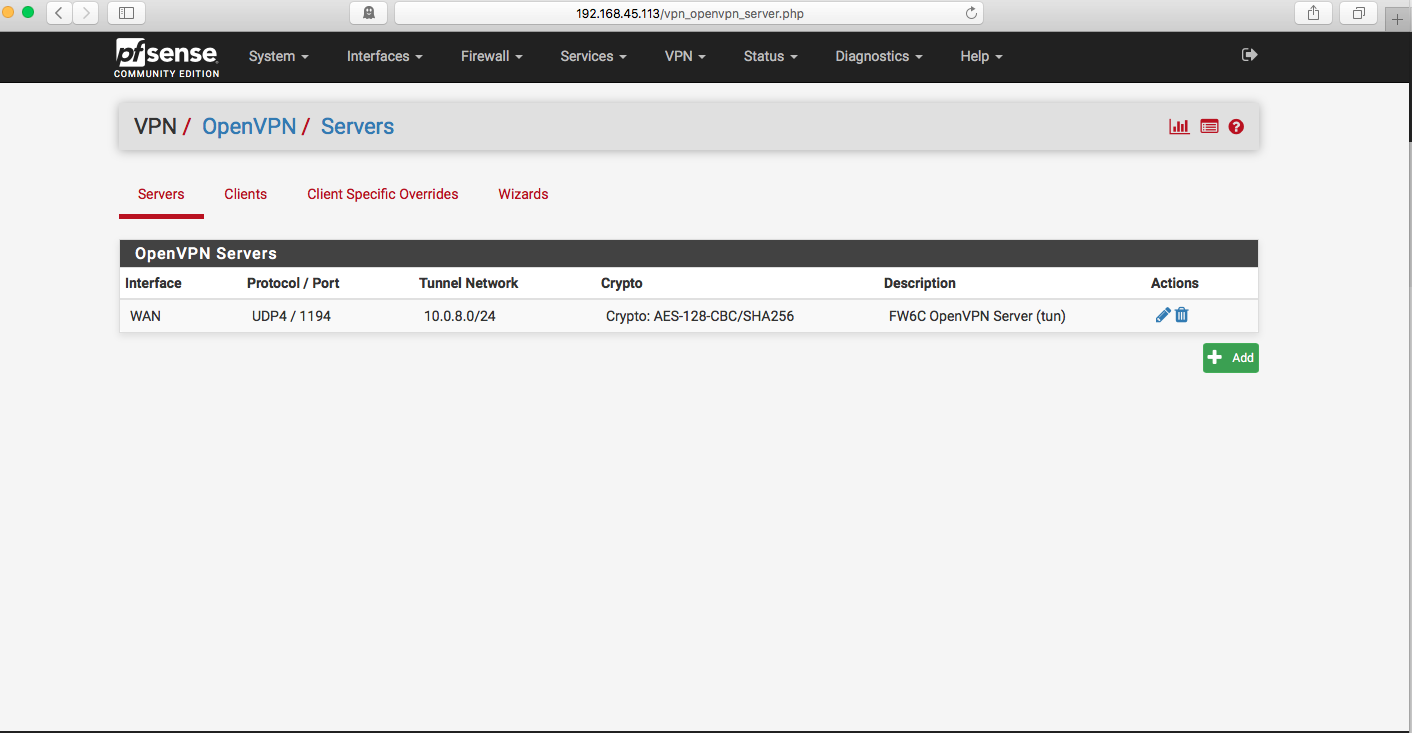This screenshot has width=1412, height=733.
Task: Open Safari share menu
Action: pos(1313,13)
